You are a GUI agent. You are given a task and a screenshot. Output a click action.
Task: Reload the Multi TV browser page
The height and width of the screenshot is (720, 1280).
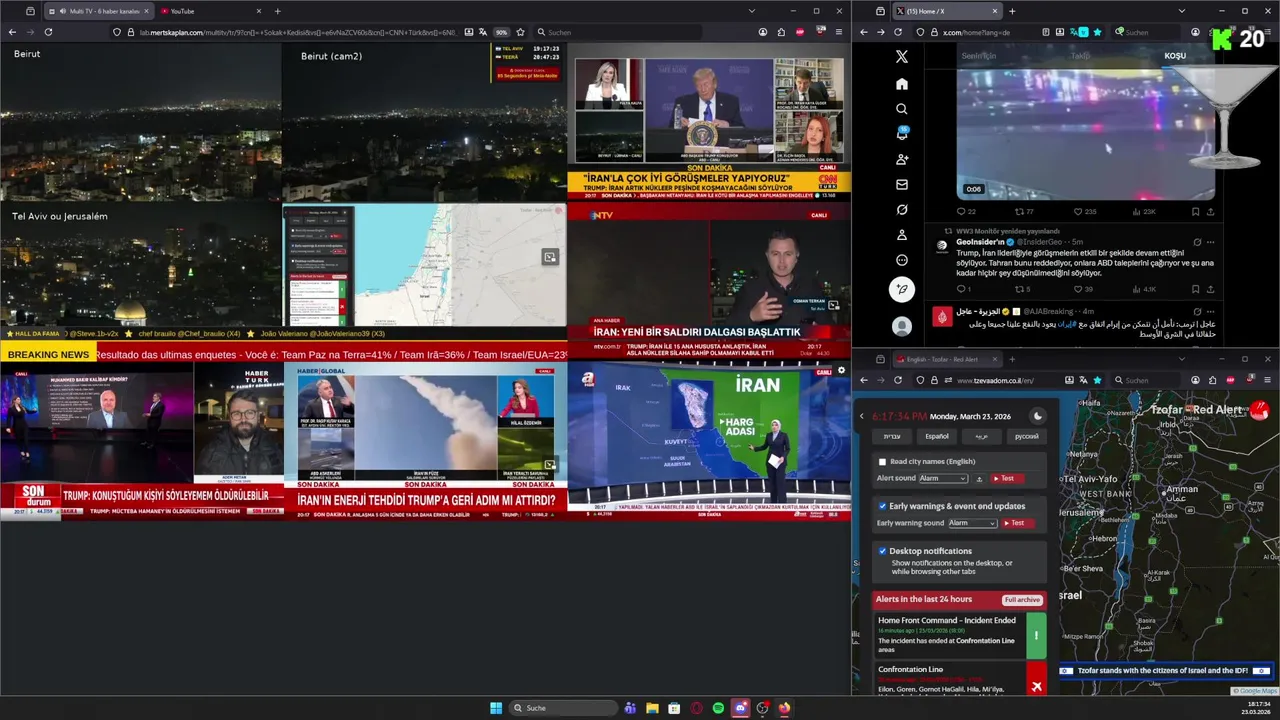(x=48, y=32)
